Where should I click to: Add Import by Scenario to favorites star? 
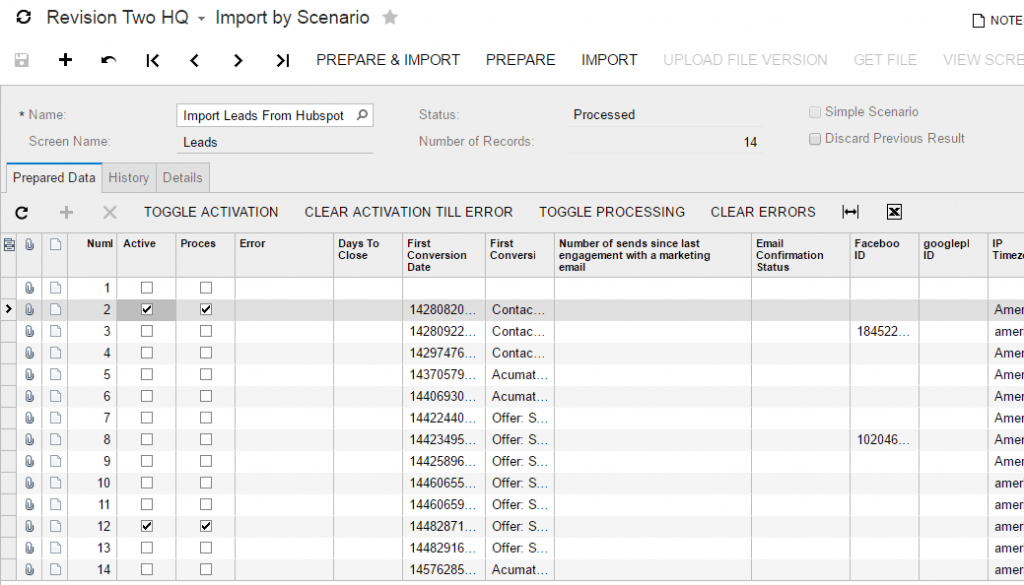390,17
